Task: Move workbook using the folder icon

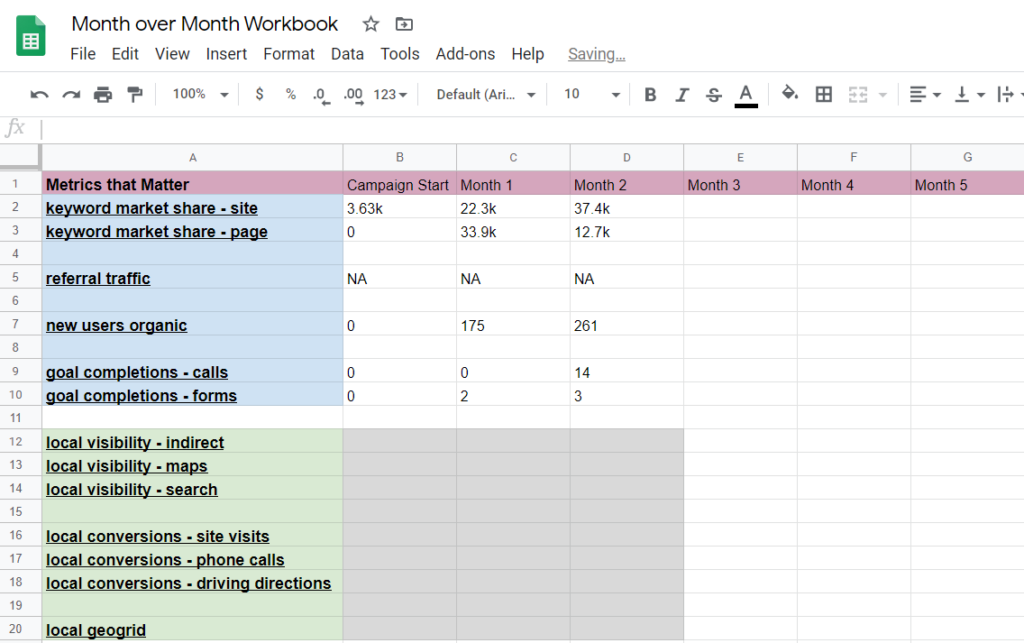Action: [404, 24]
